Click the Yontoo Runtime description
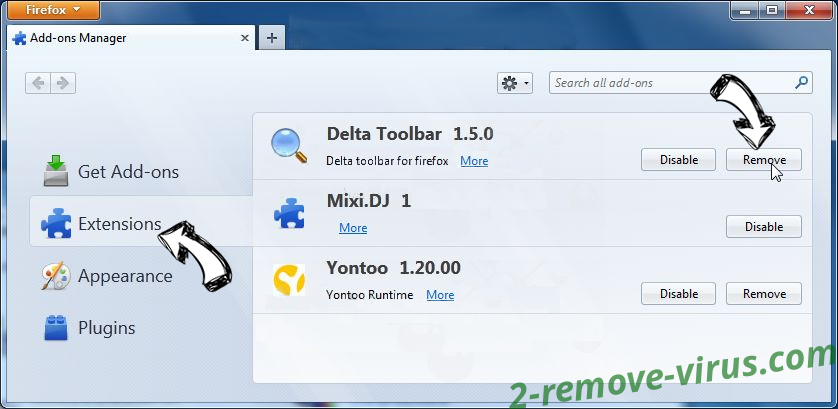This screenshot has height=409, width=838. (x=369, y=295)
